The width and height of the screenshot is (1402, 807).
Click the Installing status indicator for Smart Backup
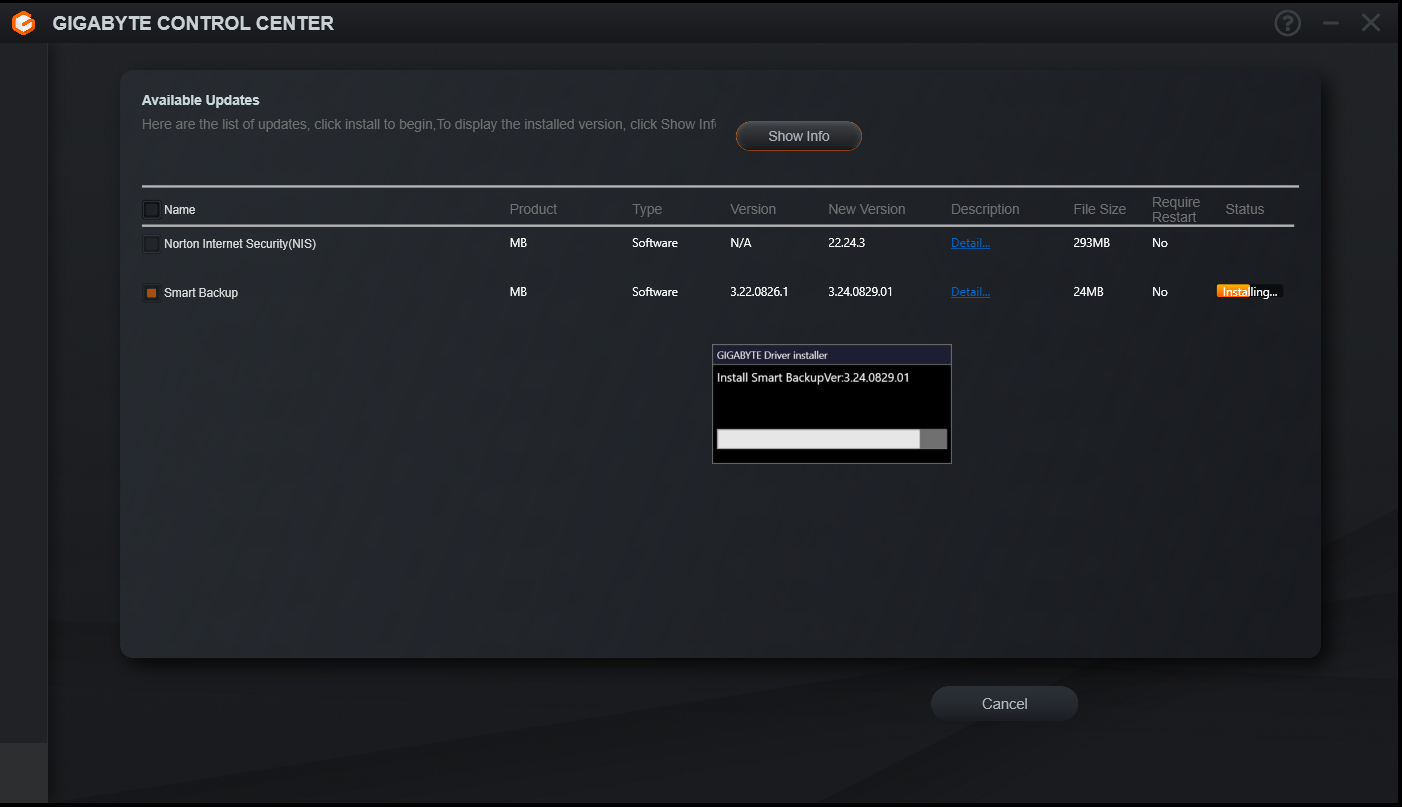tap(1249, 292)
